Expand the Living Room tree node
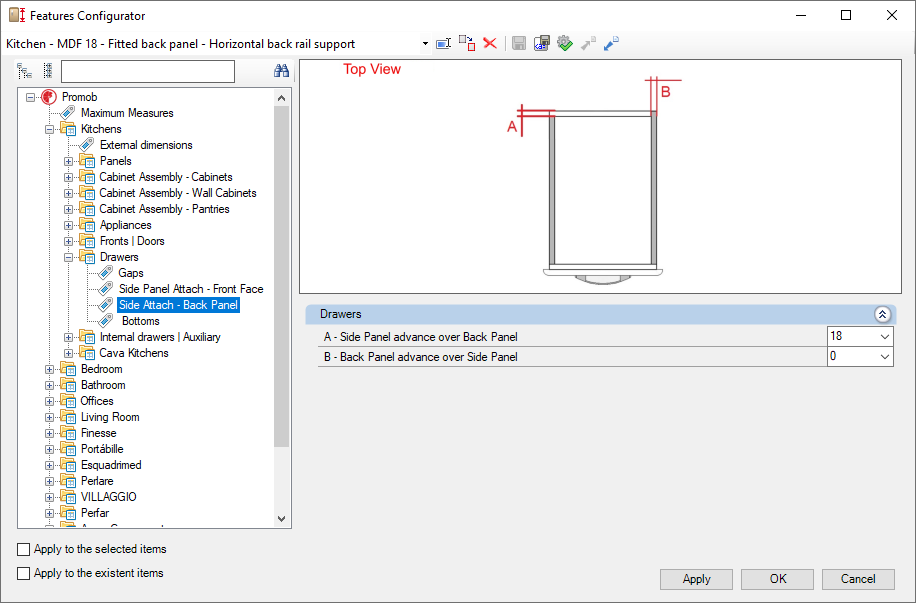The width and height of the screenshot is (916, 603). coord(50,417)
